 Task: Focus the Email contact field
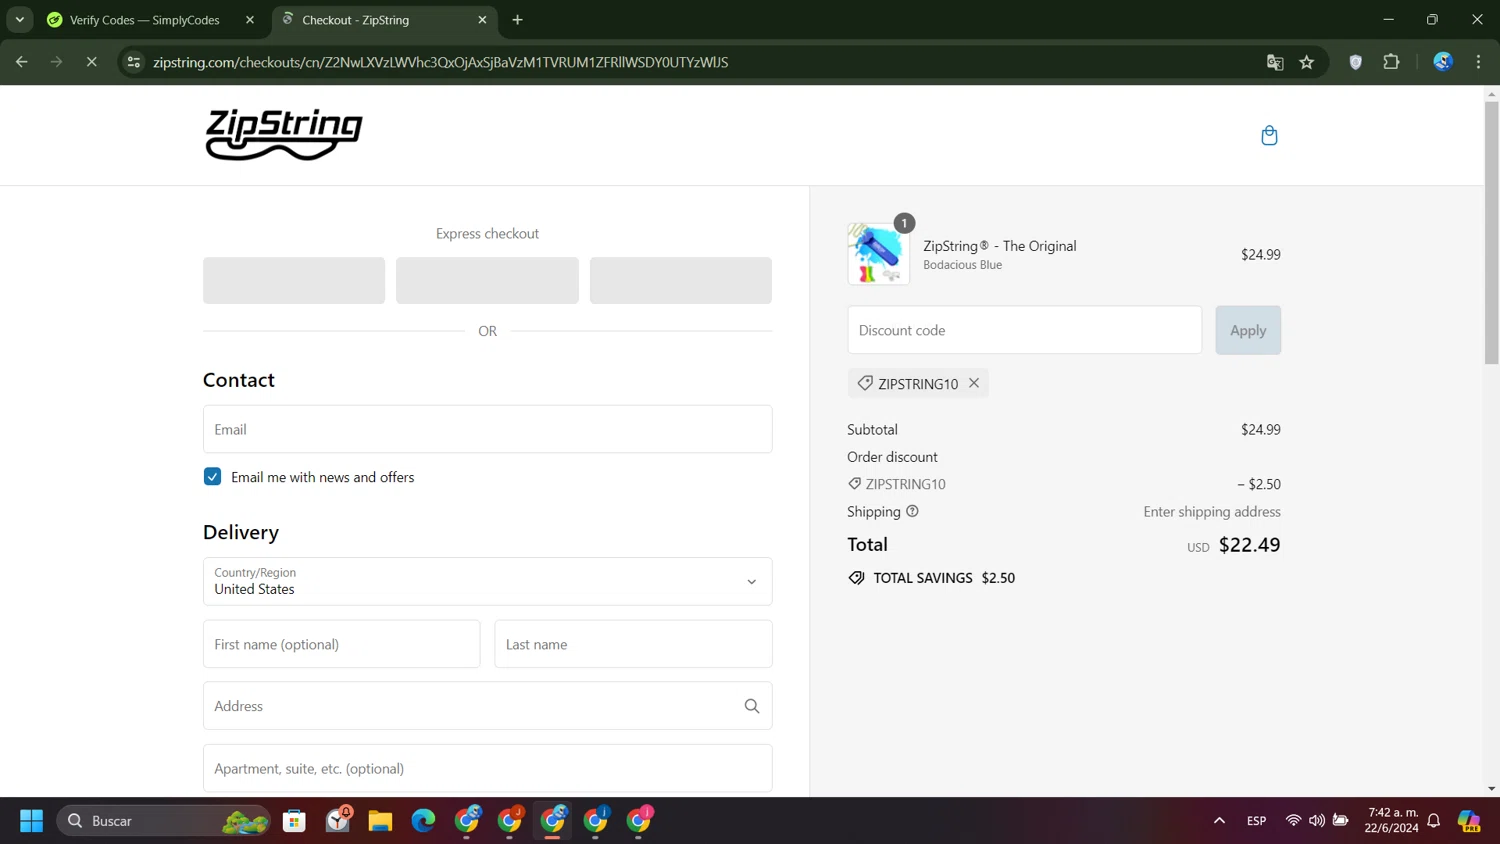coord(487,429)
